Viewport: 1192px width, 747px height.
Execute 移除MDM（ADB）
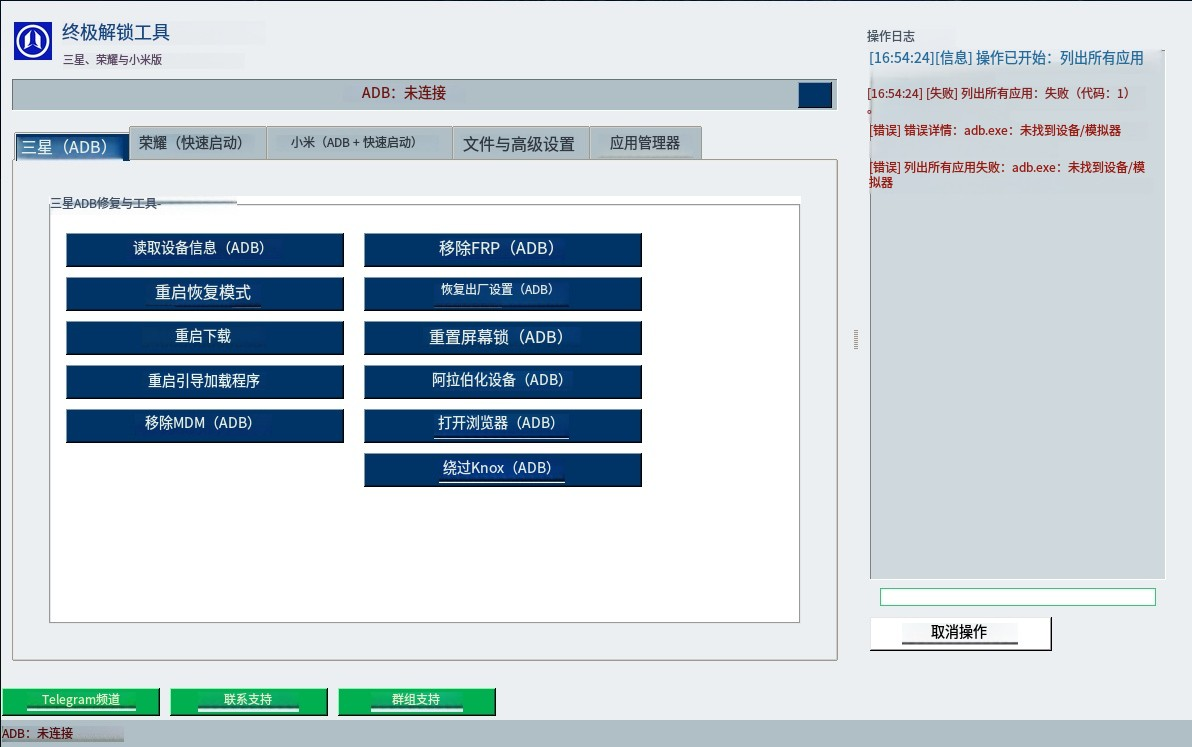pyautogui.click(x=204, y=425)
